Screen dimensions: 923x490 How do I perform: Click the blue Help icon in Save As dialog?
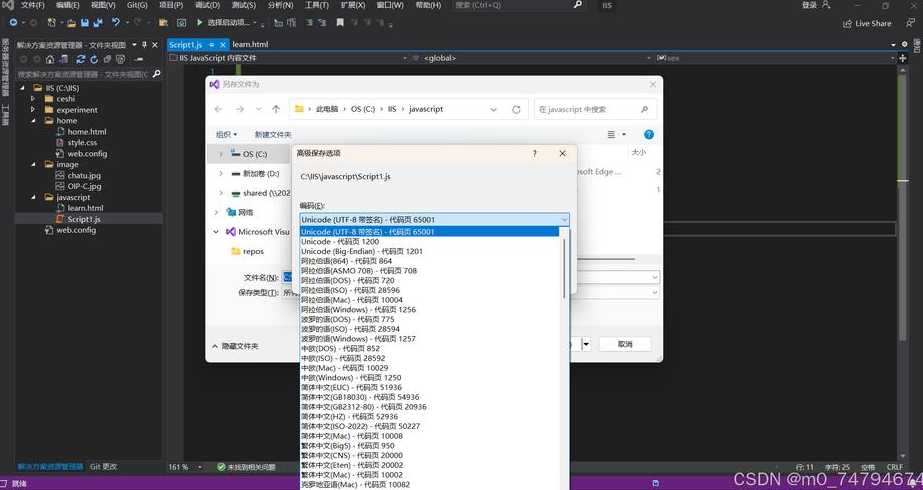click(x=649, y=134)
